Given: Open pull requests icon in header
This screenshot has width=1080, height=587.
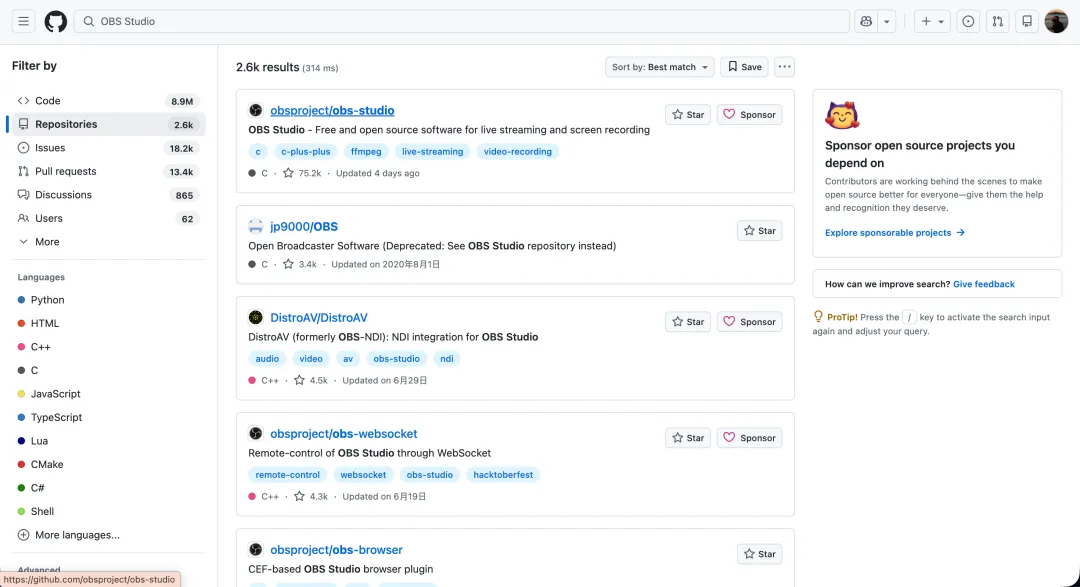Looking at the screenshot, I should [997, 21].
